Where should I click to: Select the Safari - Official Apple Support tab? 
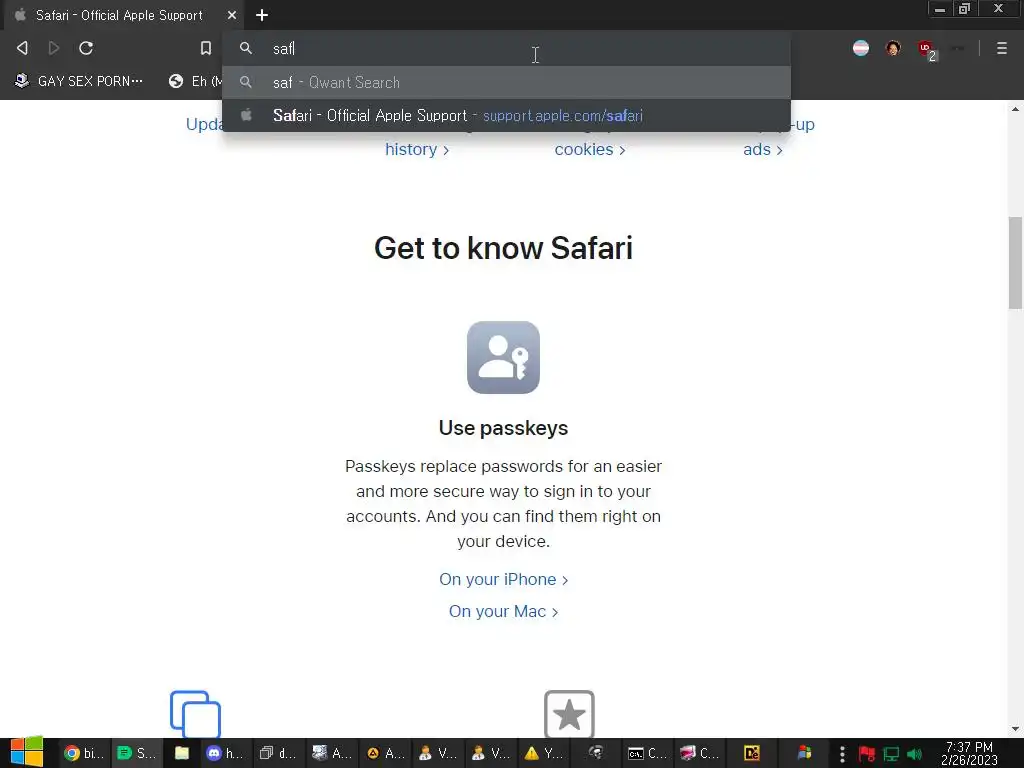pyautogui.click(x=120, y=15)
